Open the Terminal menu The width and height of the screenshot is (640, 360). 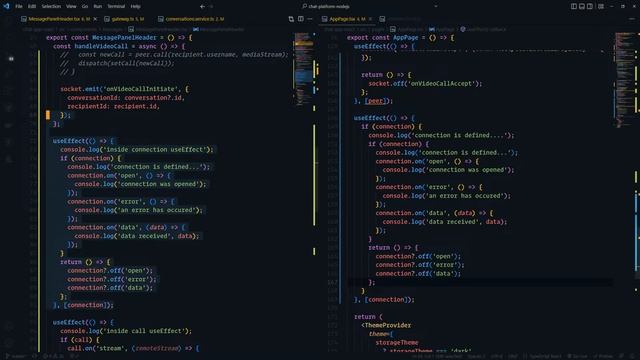(116, 7)
